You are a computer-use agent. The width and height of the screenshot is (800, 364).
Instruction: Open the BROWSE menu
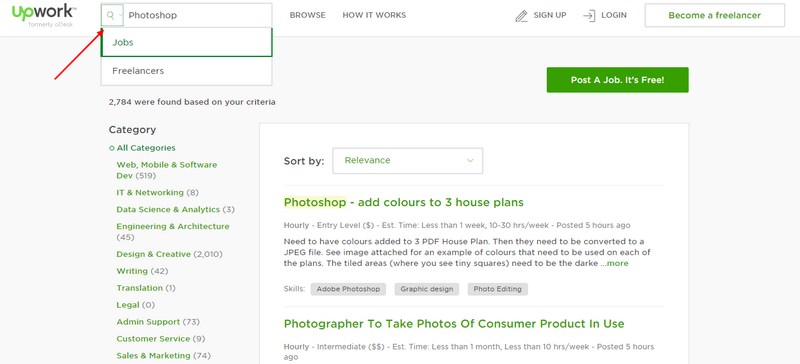pyautogui.click(x=308, y=15)
